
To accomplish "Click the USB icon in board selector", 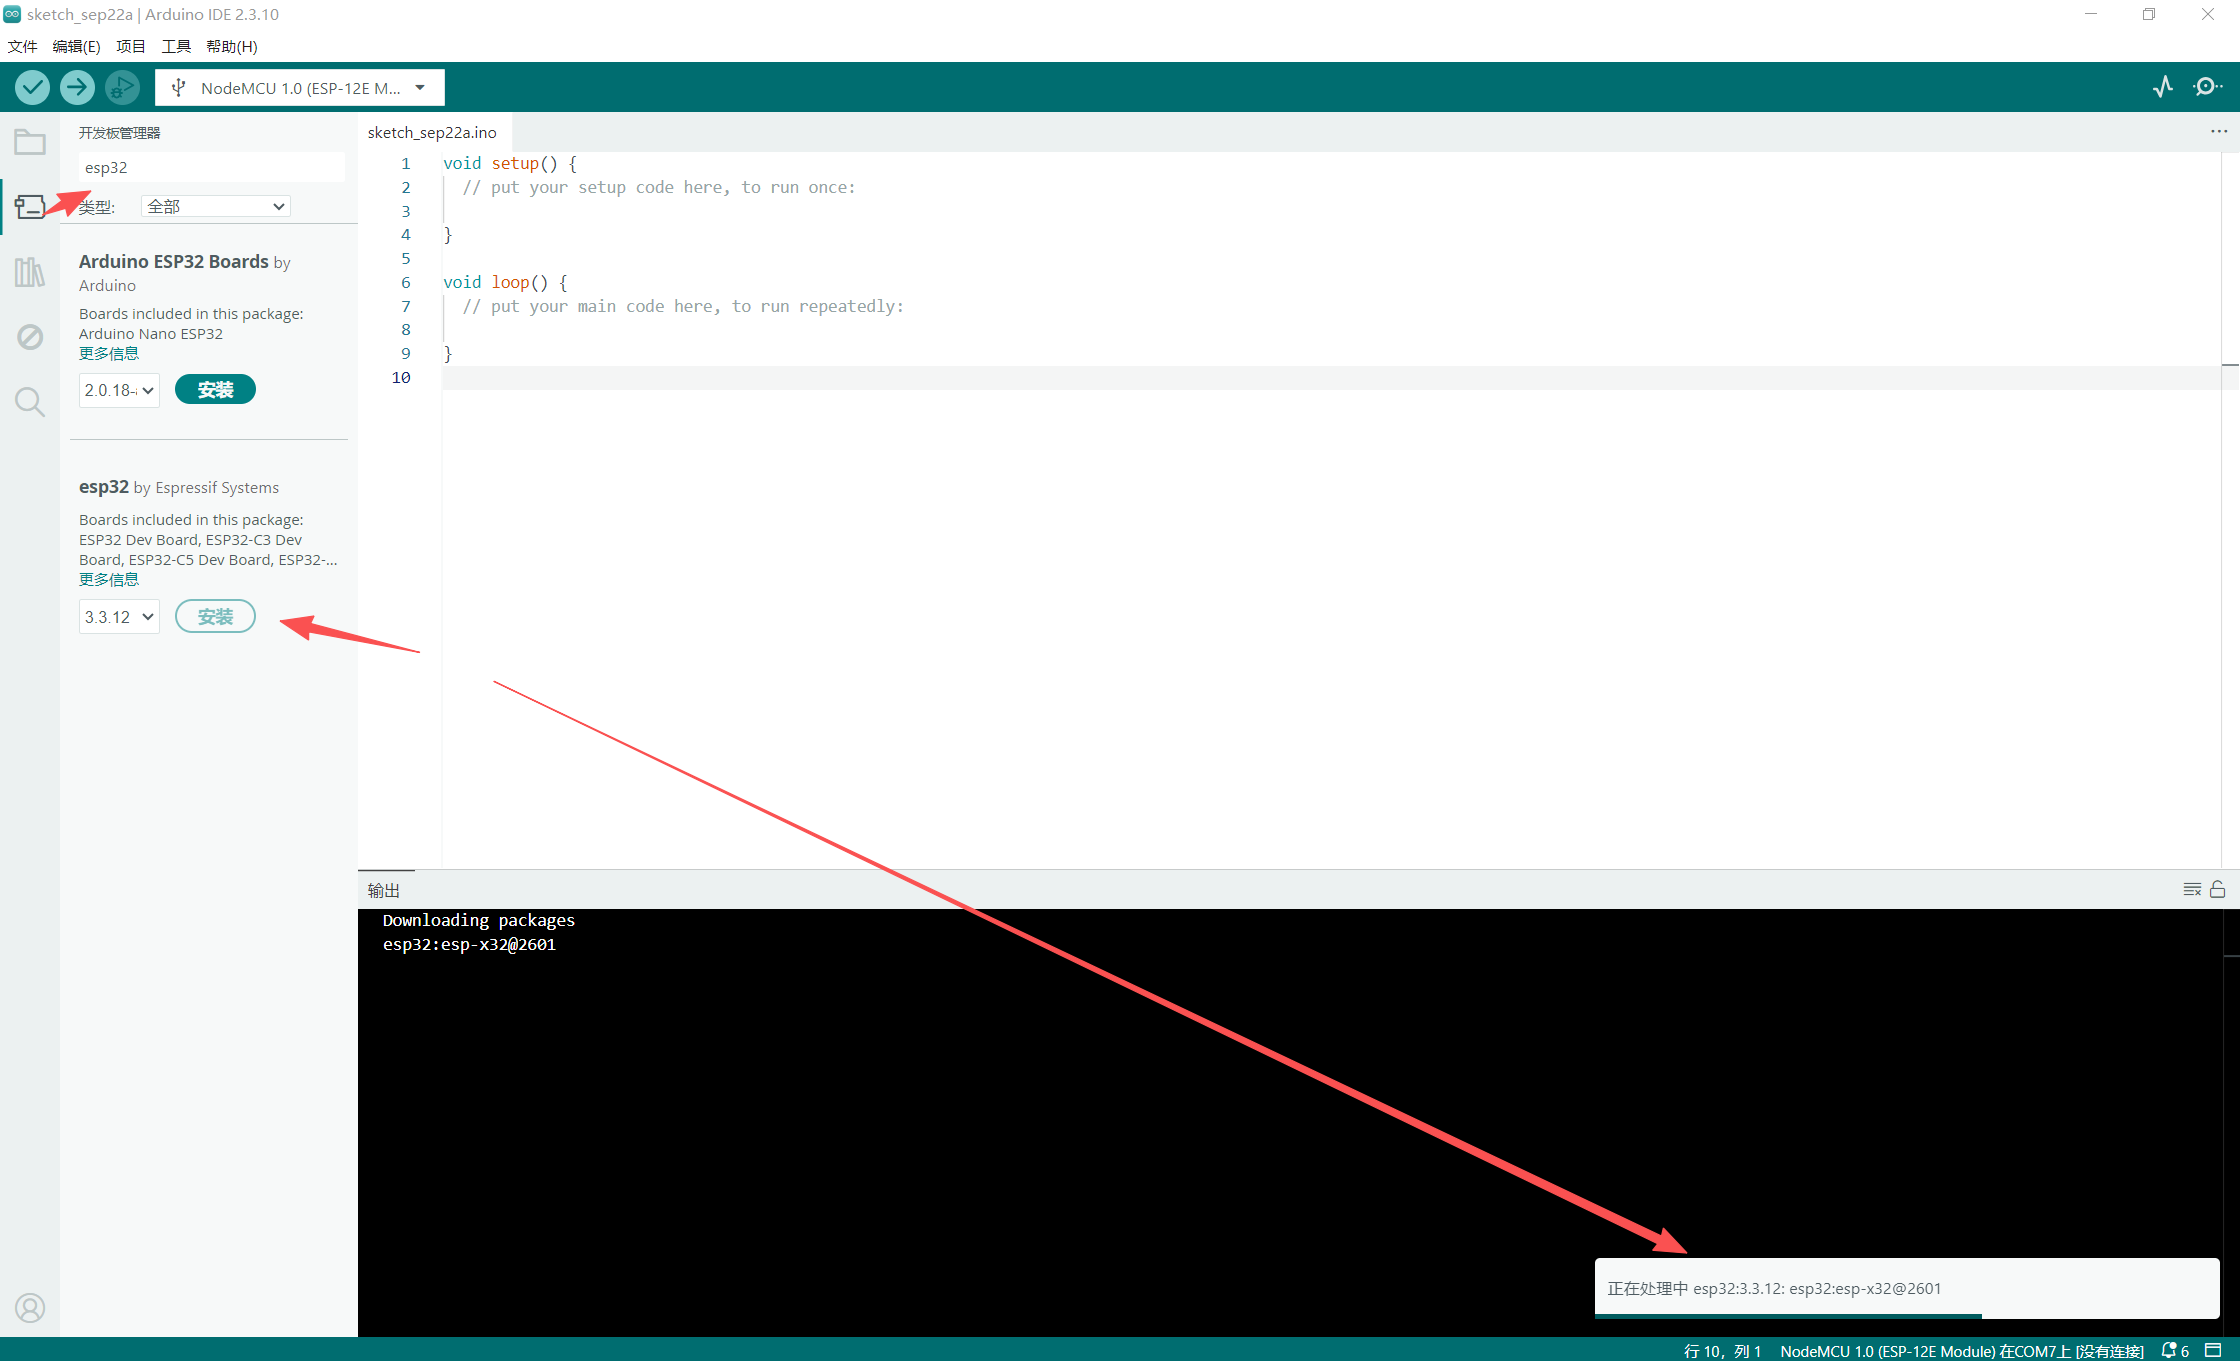I will pyautogui.click(x=179, y=88).
